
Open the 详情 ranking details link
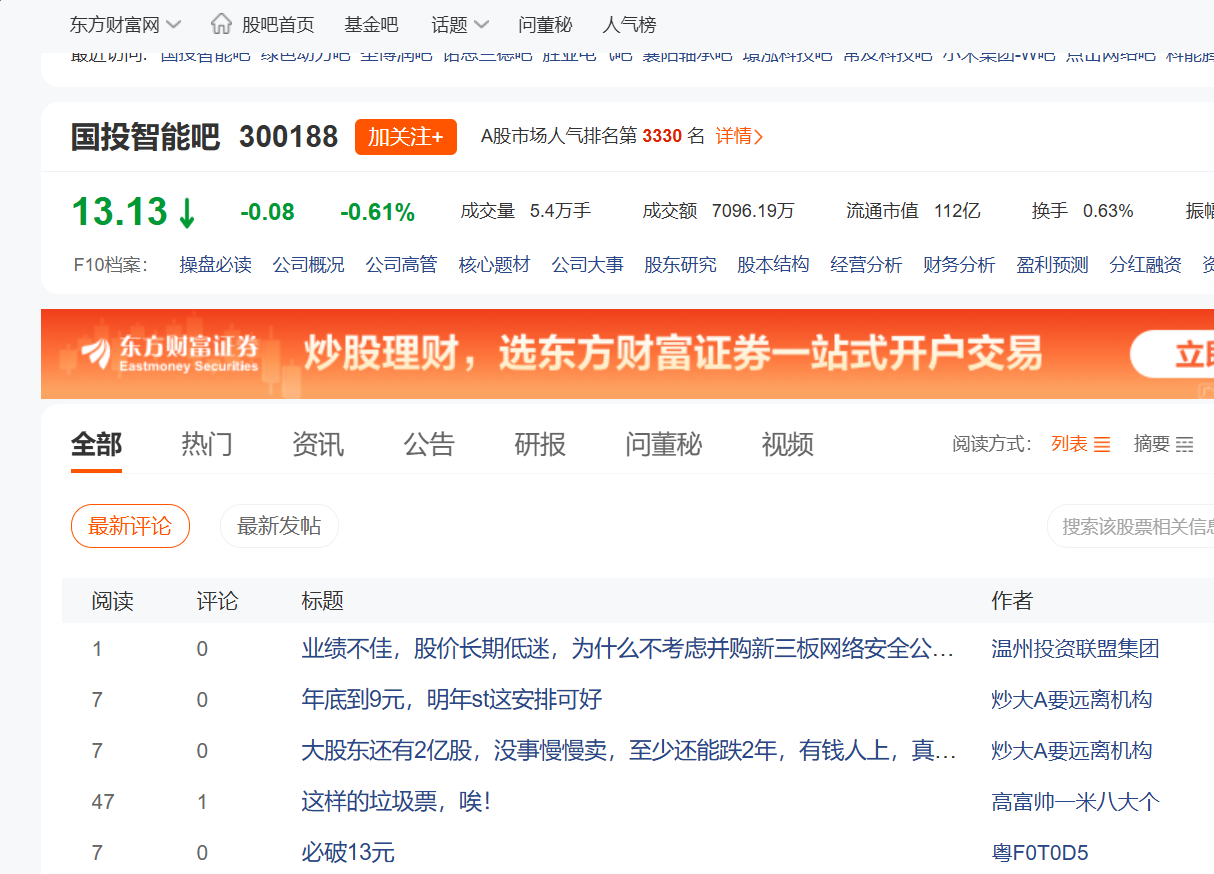(x=739, y=136)
